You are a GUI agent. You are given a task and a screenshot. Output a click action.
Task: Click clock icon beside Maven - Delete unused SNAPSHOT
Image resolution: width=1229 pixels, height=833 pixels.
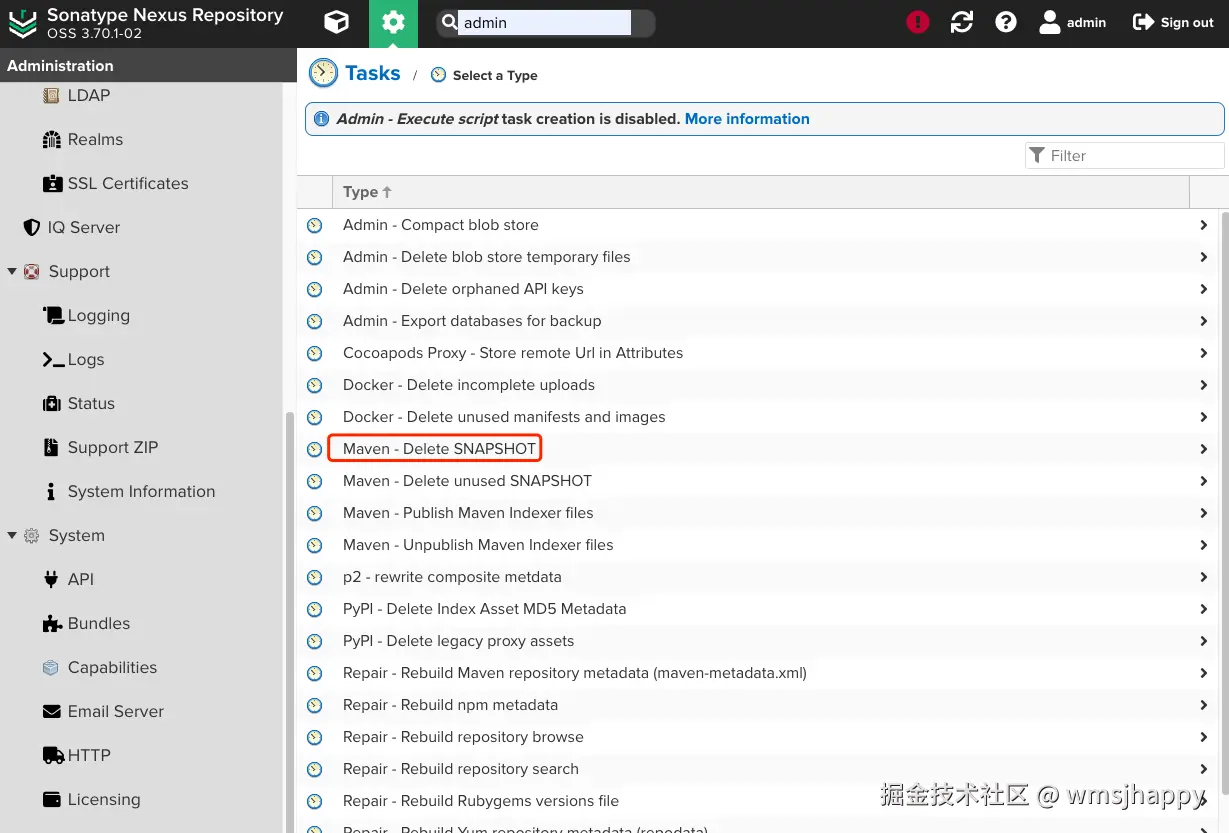[314, 481]
